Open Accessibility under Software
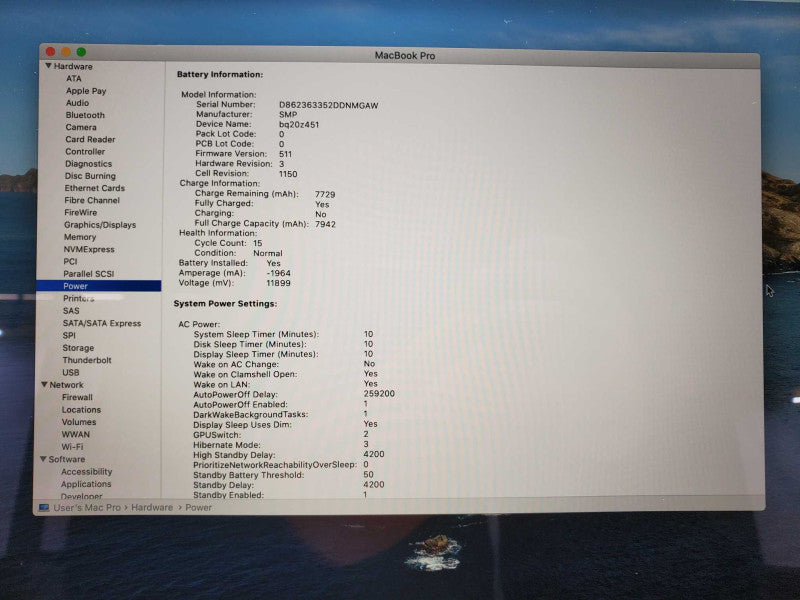The width and height of the screenshot is (800, 600). 86,472
